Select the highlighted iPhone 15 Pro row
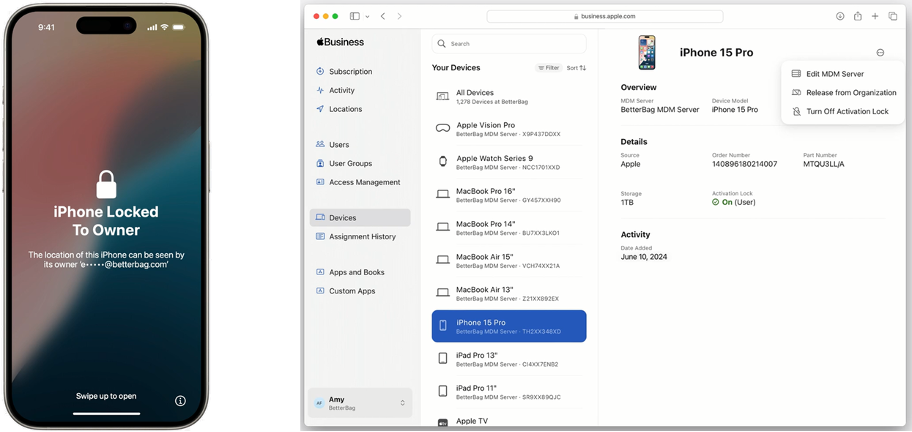This screenshot has height=432, width=912. pos(509,326)
